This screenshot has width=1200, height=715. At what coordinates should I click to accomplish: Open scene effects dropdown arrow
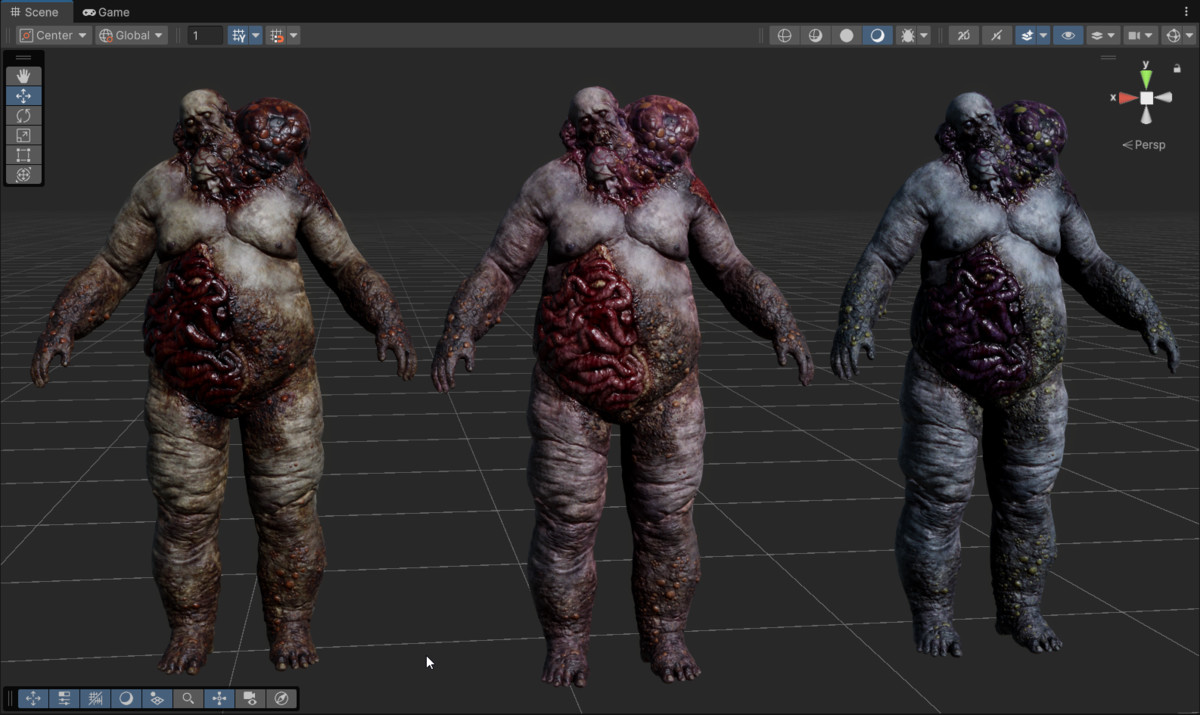pyautogui.click(x=1043, y=35)
